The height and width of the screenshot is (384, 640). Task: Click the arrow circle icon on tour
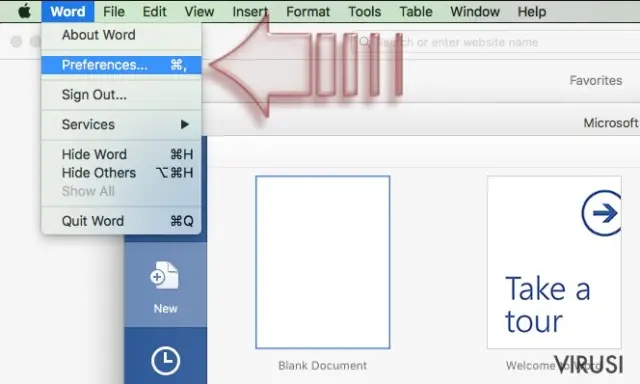click(601, 213)
